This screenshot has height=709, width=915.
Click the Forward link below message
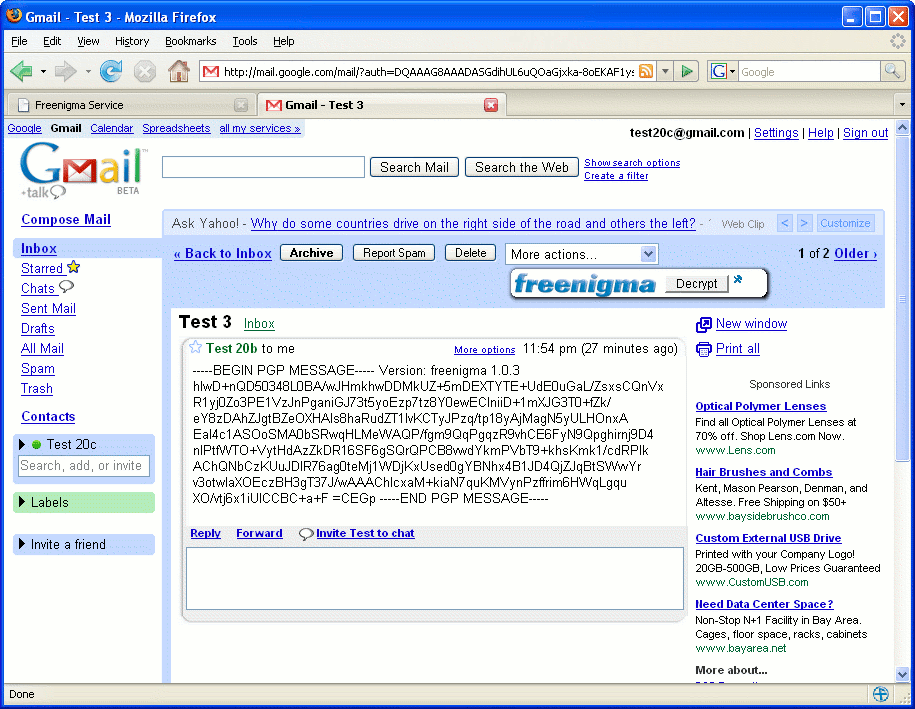click(x=259, y=533)
